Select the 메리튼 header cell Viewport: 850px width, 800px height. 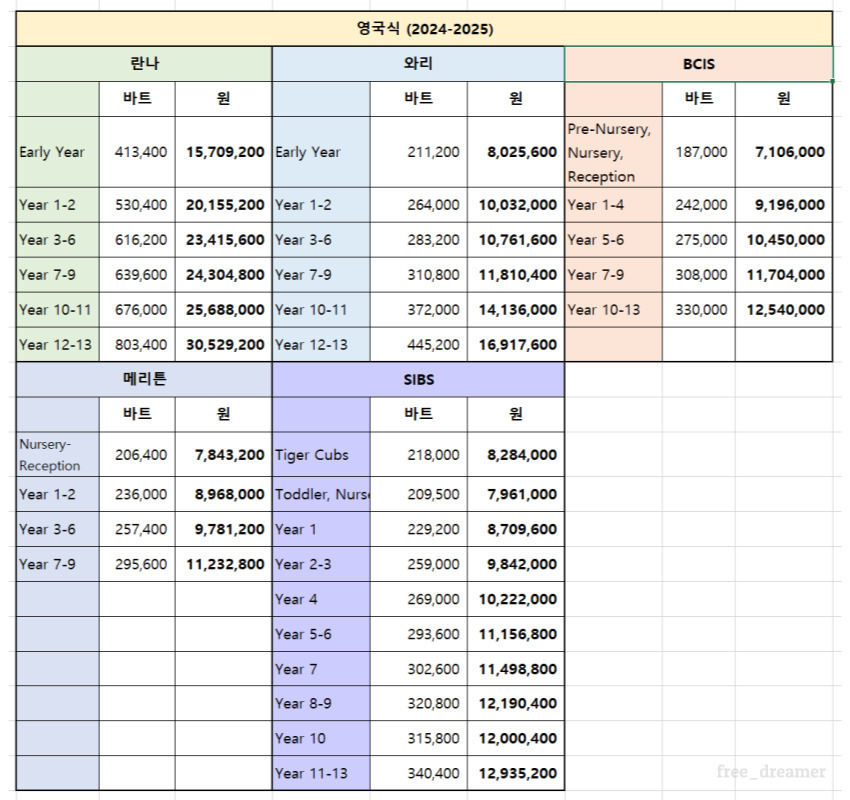(144, 379)
